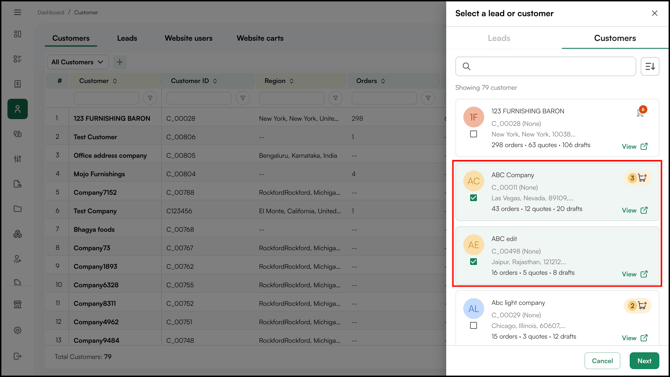Screen dimensions: 670x377
Task: Expand the All Customers dropdown
Action: click(x=77, y=62)
